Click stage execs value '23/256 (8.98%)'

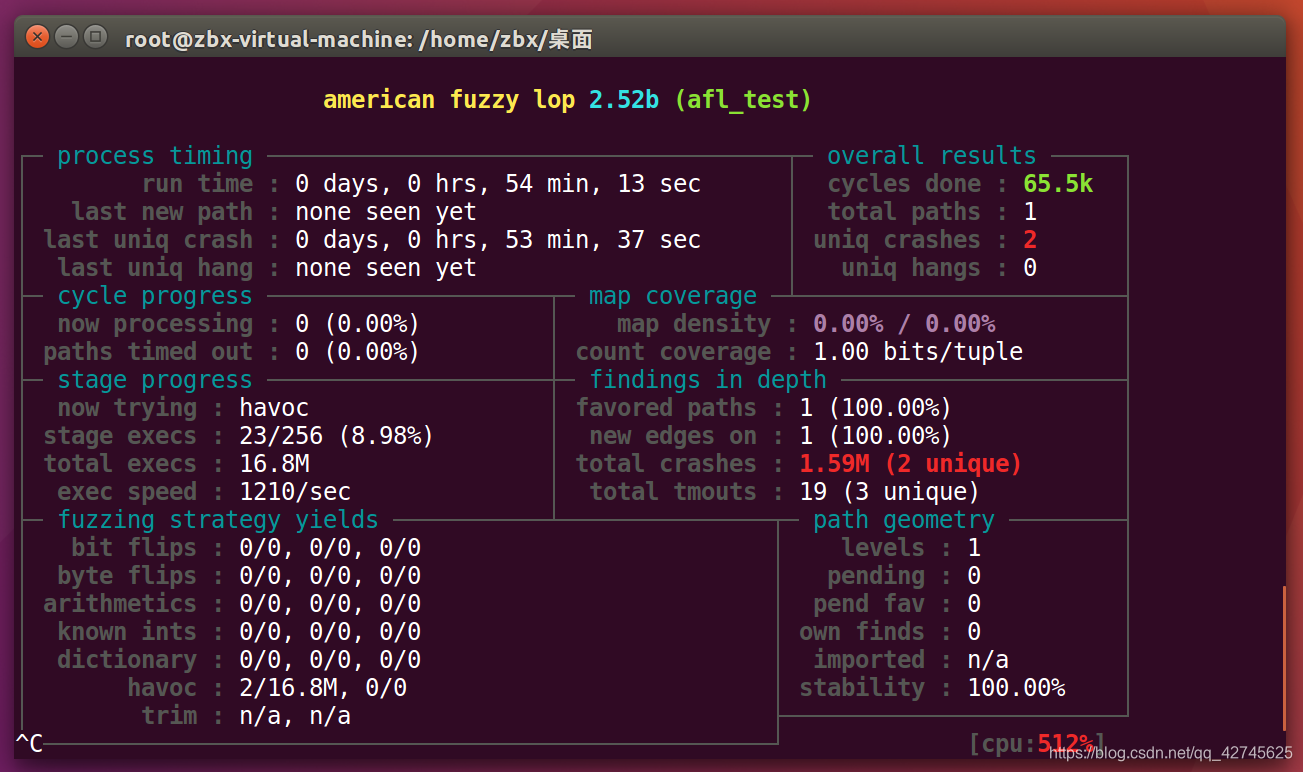pos(337,436)
